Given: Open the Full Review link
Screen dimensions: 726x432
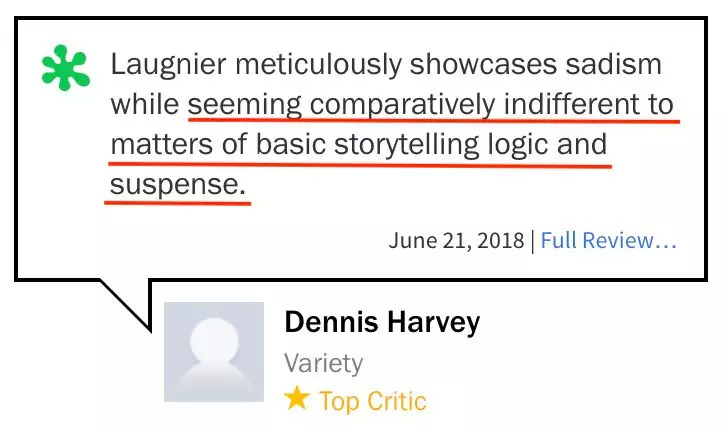Looking at the screenshot, I should point(609,241).
